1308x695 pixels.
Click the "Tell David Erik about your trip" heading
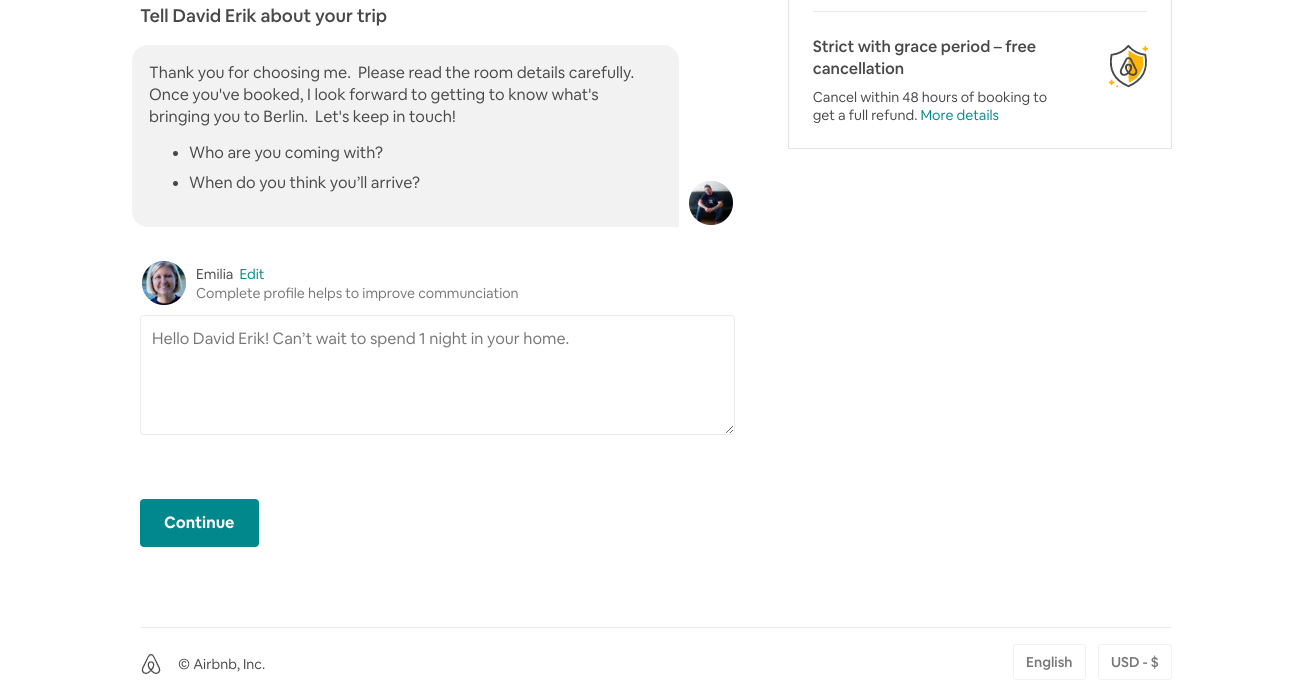click(263, 16)
